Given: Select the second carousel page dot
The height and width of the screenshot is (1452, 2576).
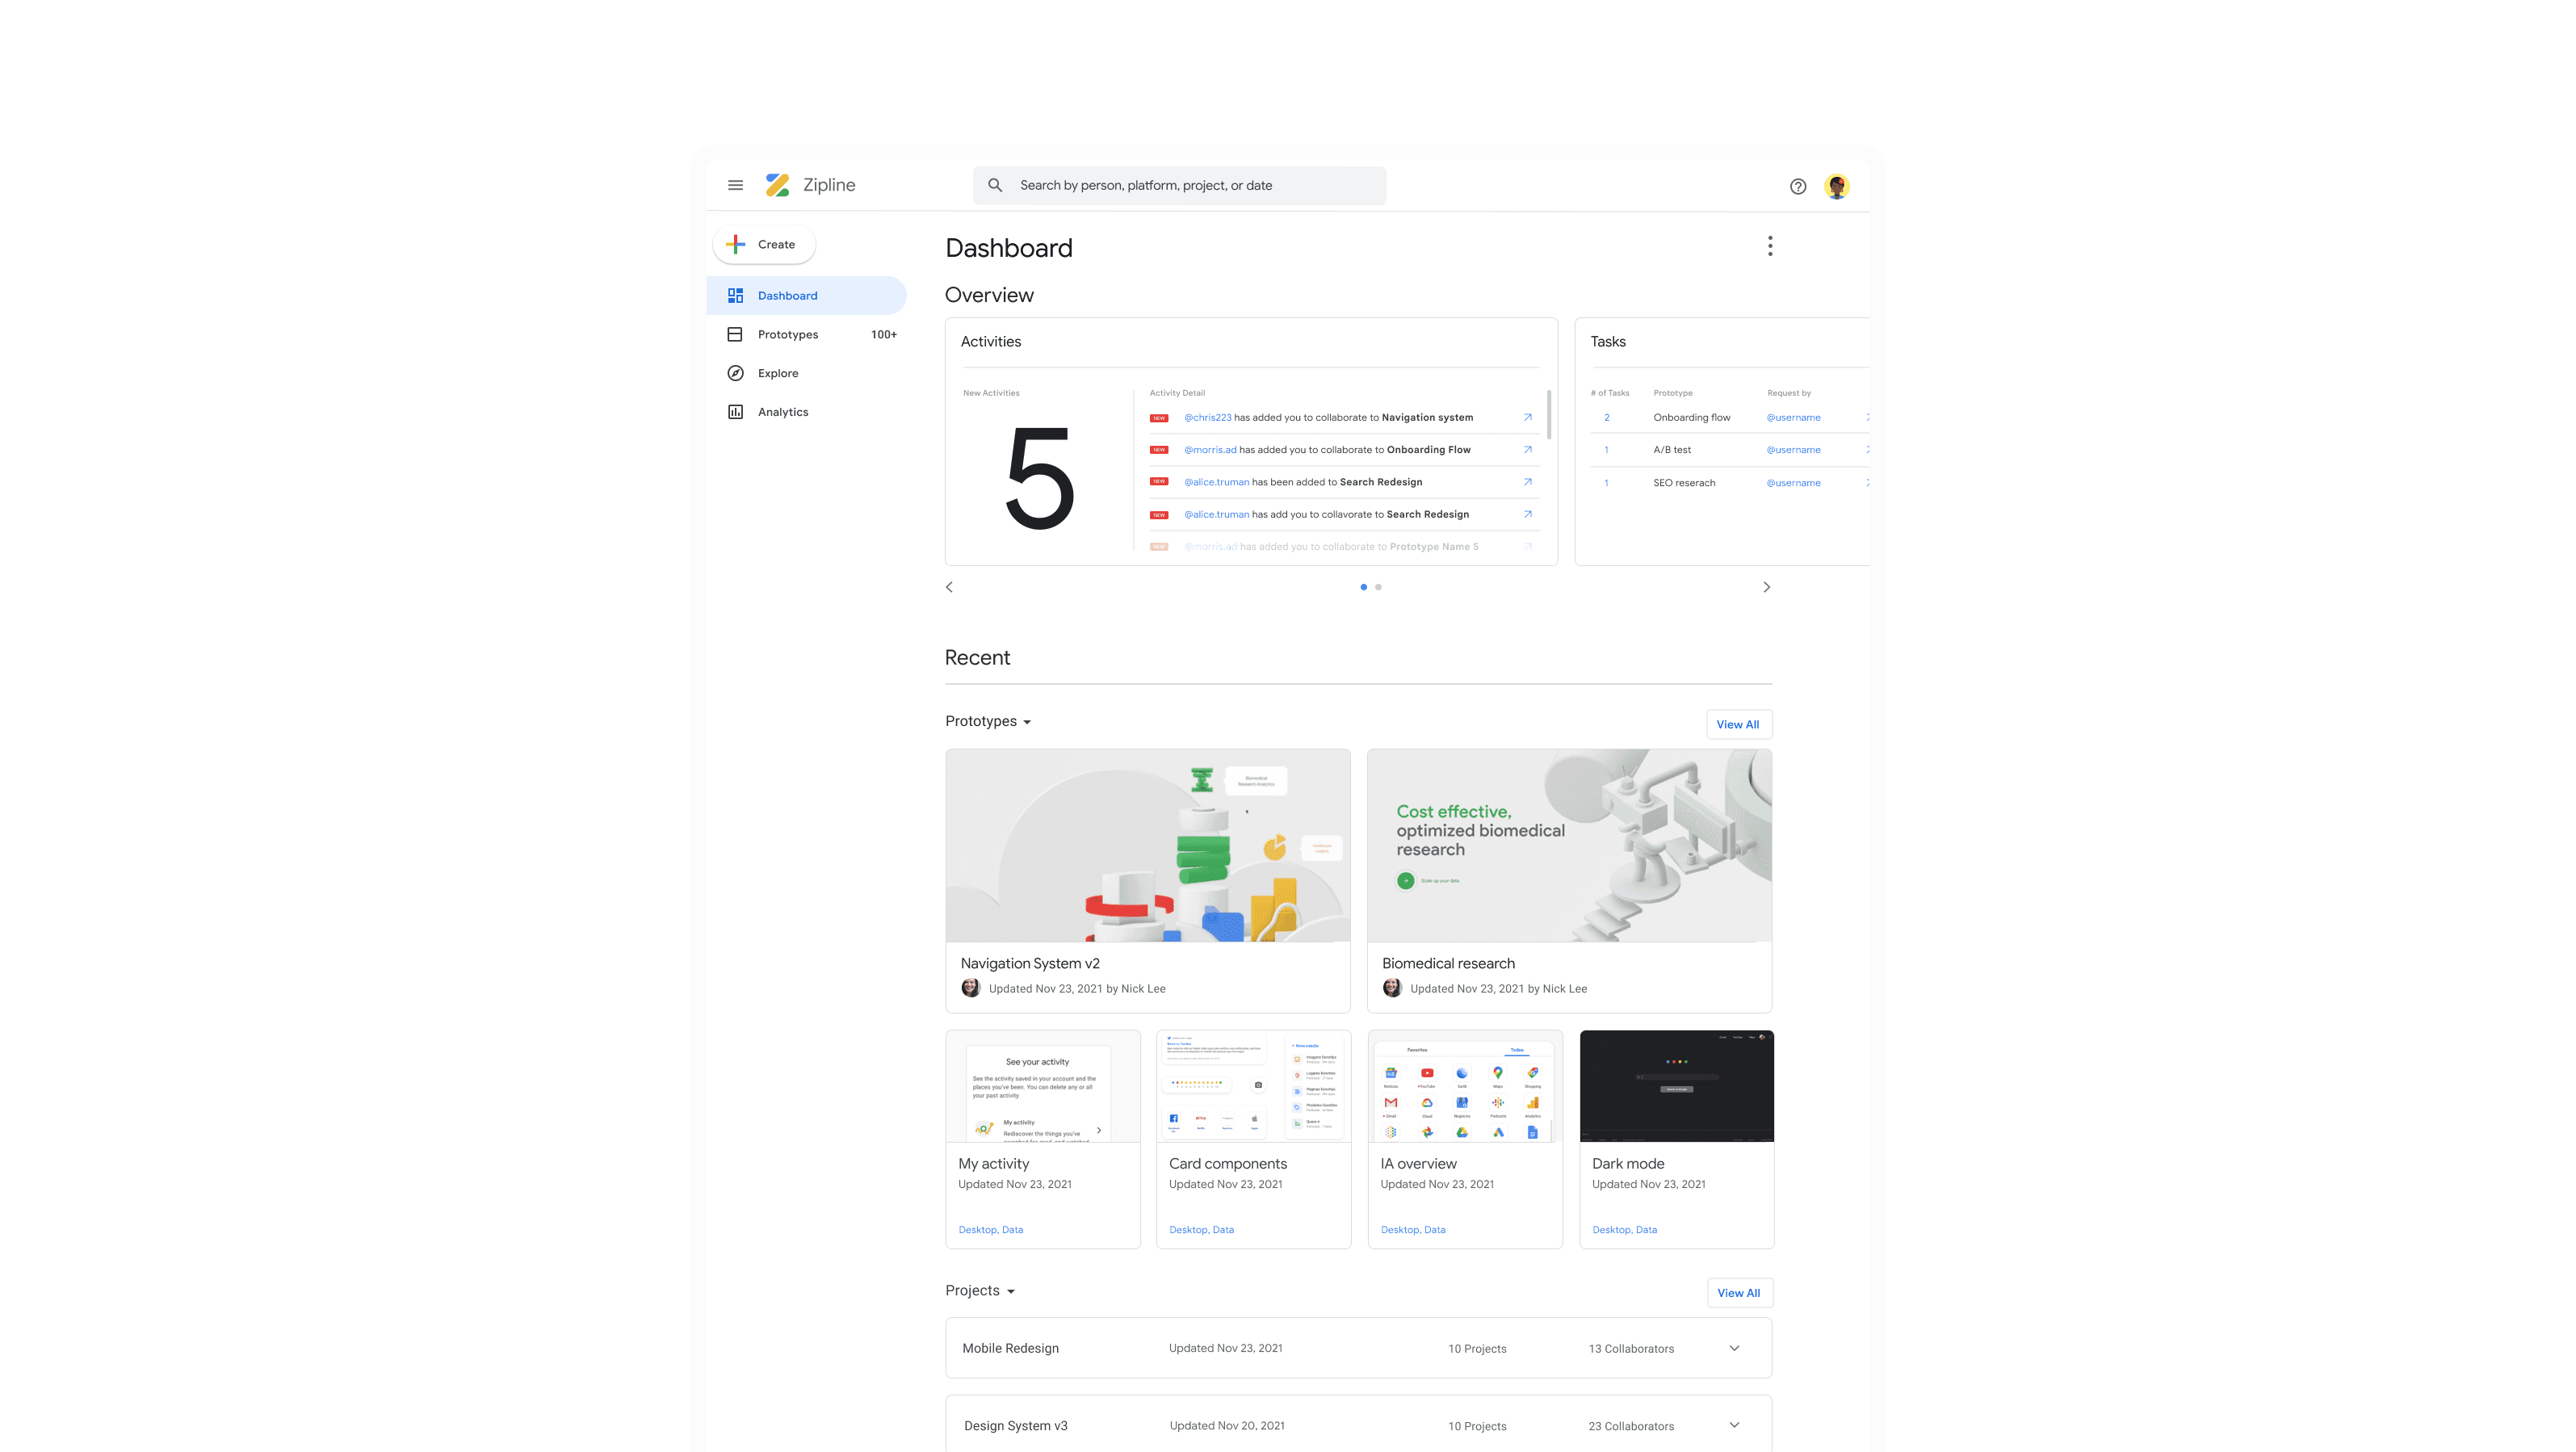Looking at the screenshot, I should [x=1378, y=587].
